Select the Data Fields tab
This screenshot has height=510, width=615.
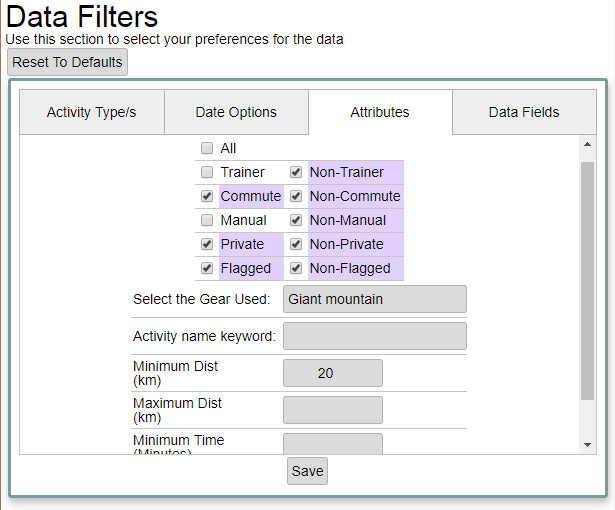tap(524, 112)
